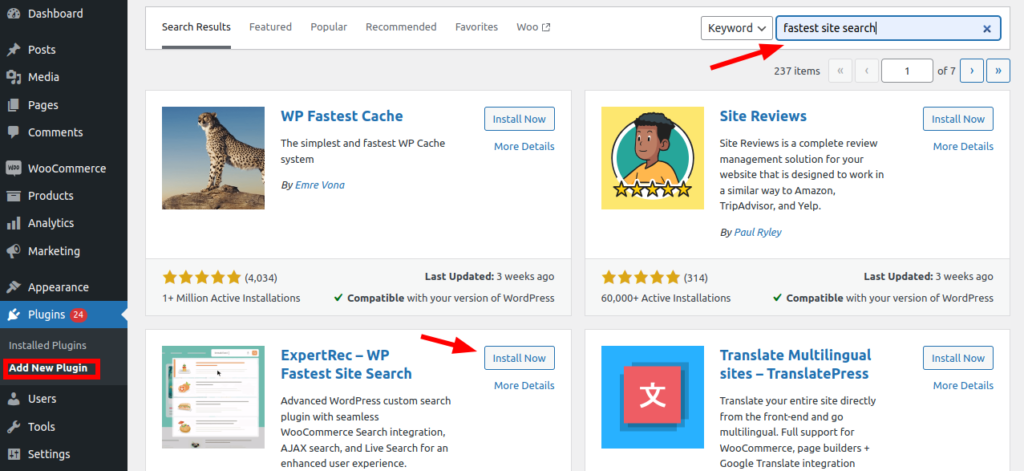
Task: Click the current page number field
Action: (907, 71)
